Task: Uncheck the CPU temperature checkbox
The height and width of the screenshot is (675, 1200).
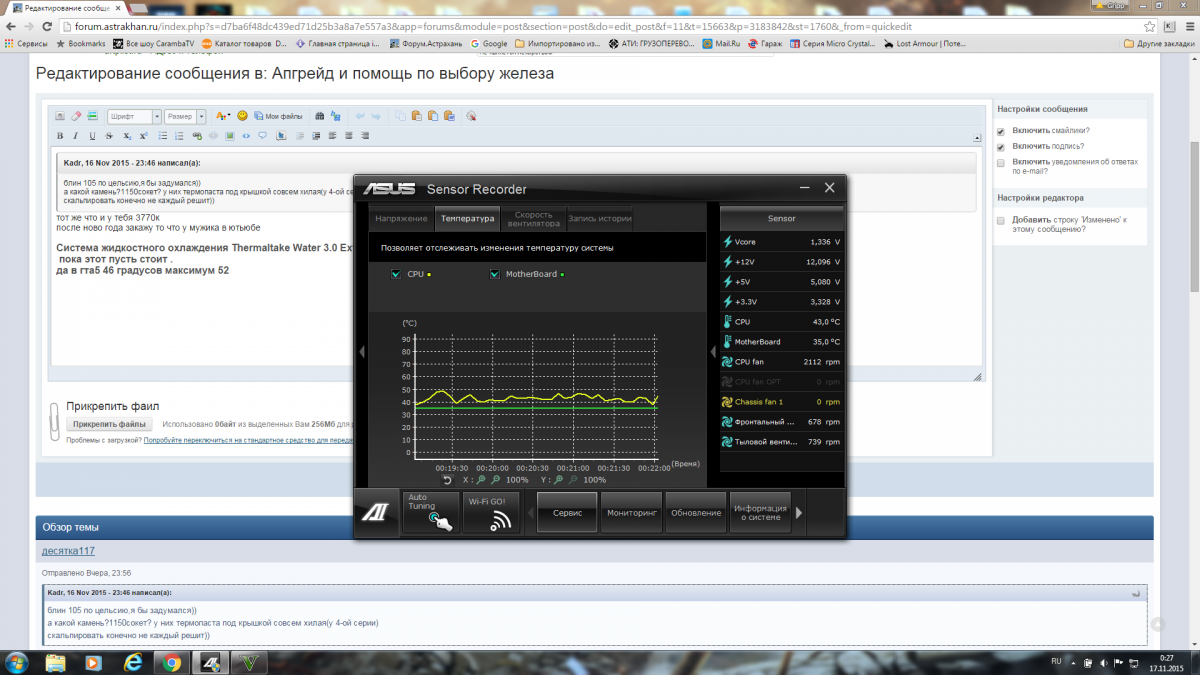Action: tap(398, 274)
